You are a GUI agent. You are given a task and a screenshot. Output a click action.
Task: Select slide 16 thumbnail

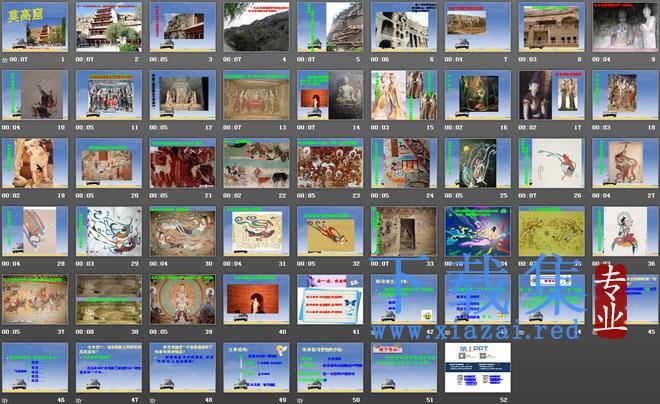tap(478, 95)
